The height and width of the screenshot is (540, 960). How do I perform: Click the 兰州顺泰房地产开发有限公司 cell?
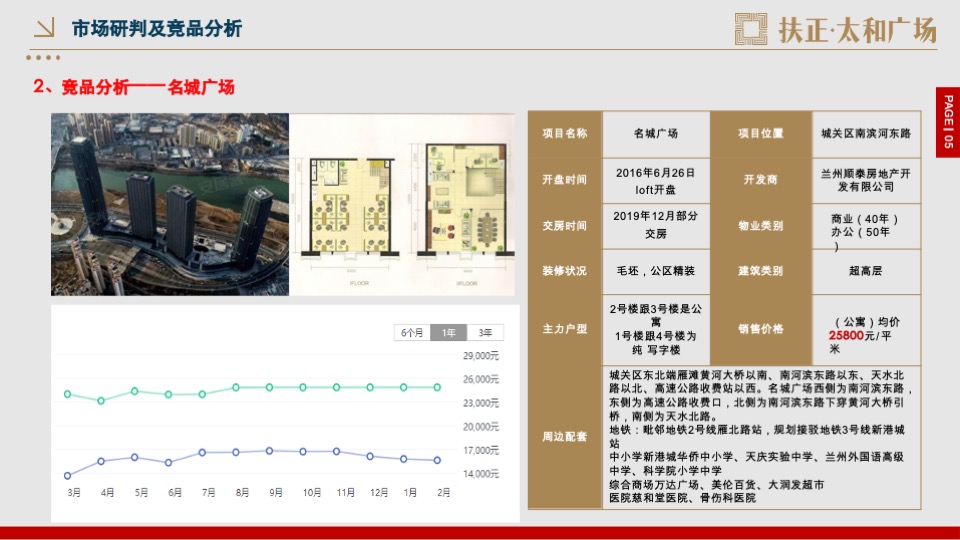(x=866, y=180)
